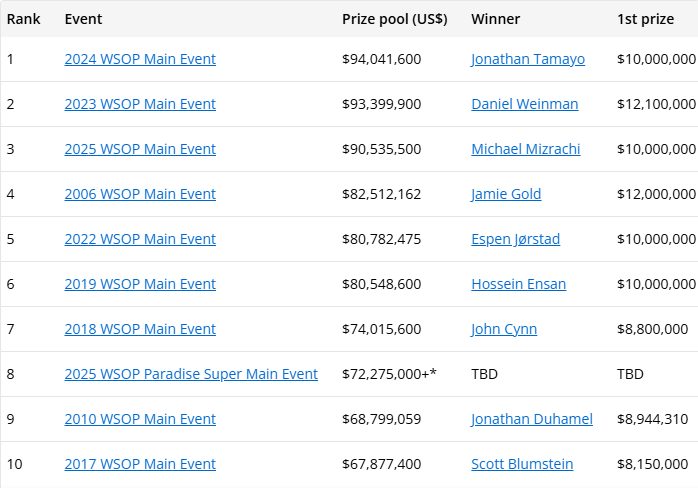Click the Jamie Gold winner link
The image size is (698, 488).
[506, 194]
